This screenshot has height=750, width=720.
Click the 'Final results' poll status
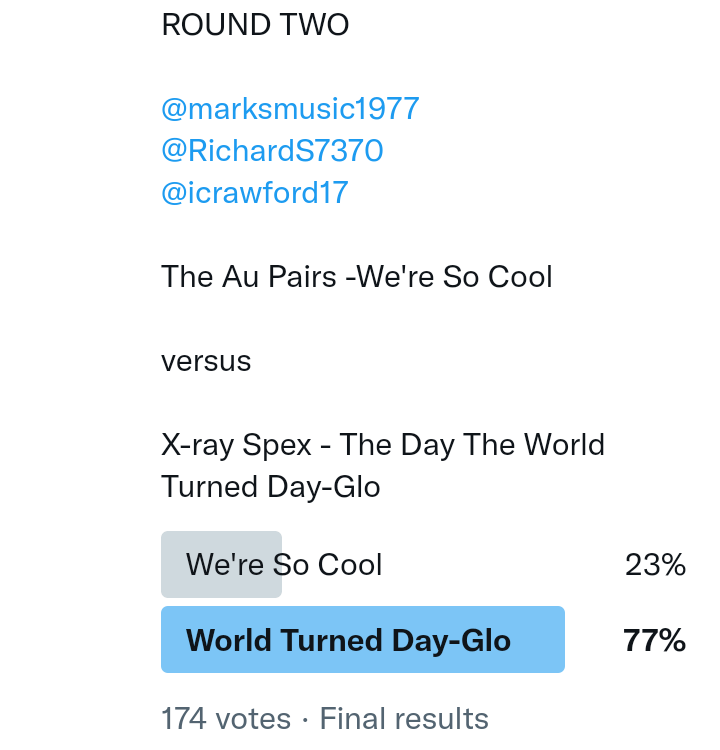tap(404, 718)
